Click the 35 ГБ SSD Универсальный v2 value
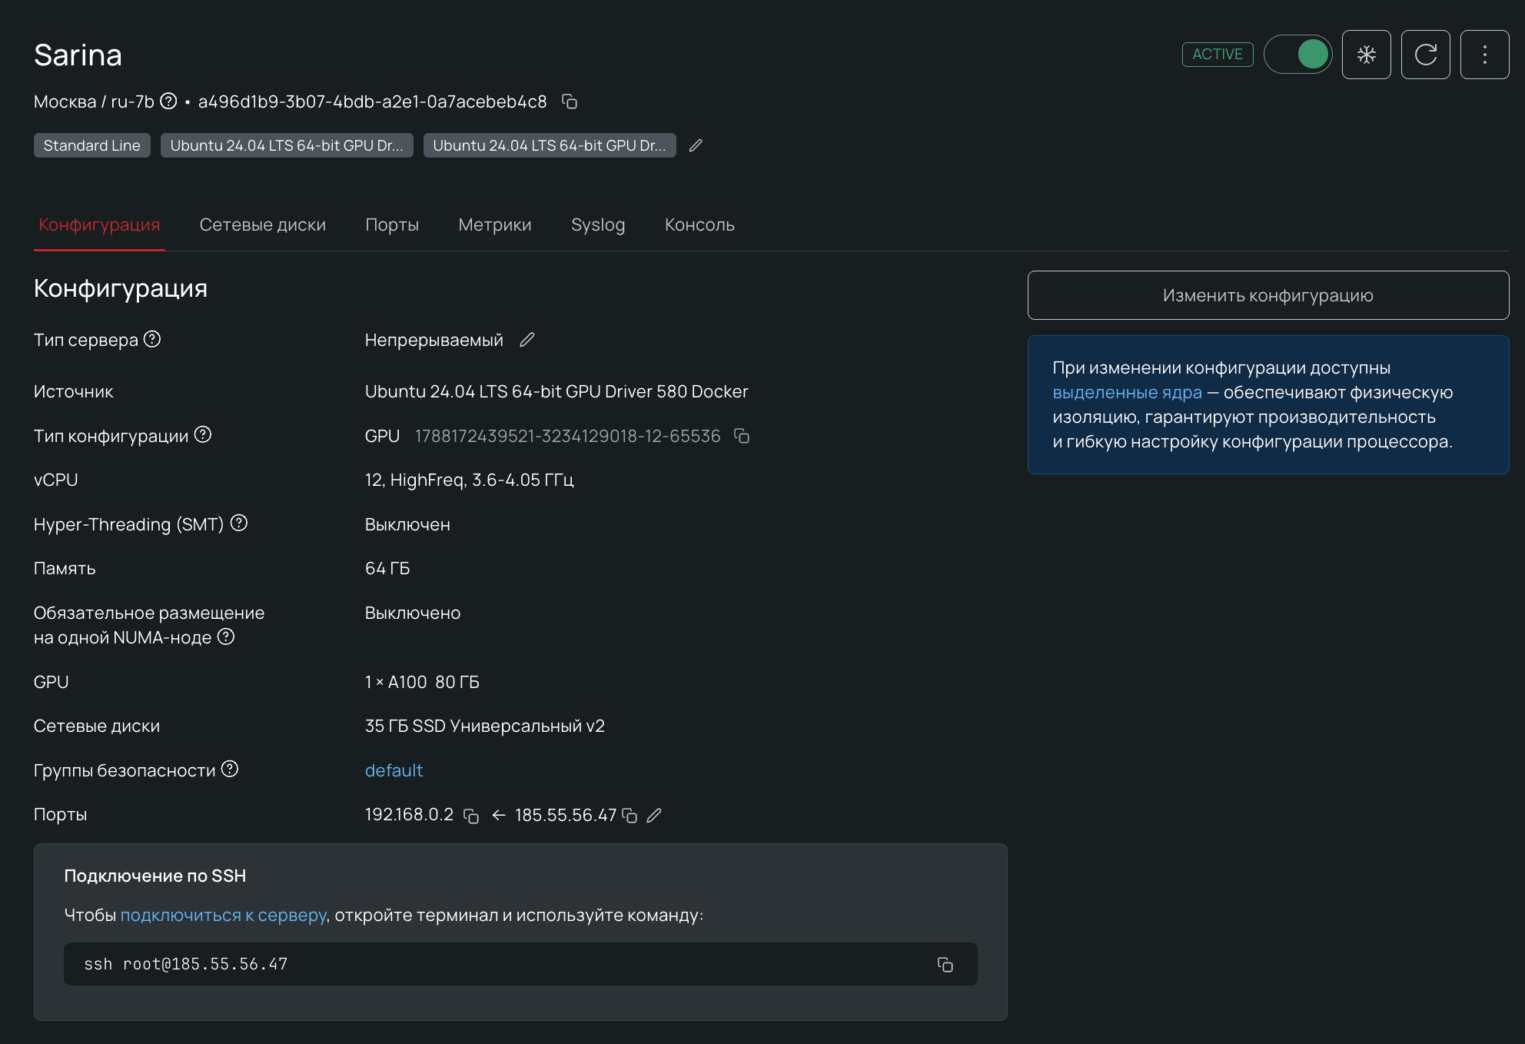The image size is (1525, 1044). [x=485, y=726]
